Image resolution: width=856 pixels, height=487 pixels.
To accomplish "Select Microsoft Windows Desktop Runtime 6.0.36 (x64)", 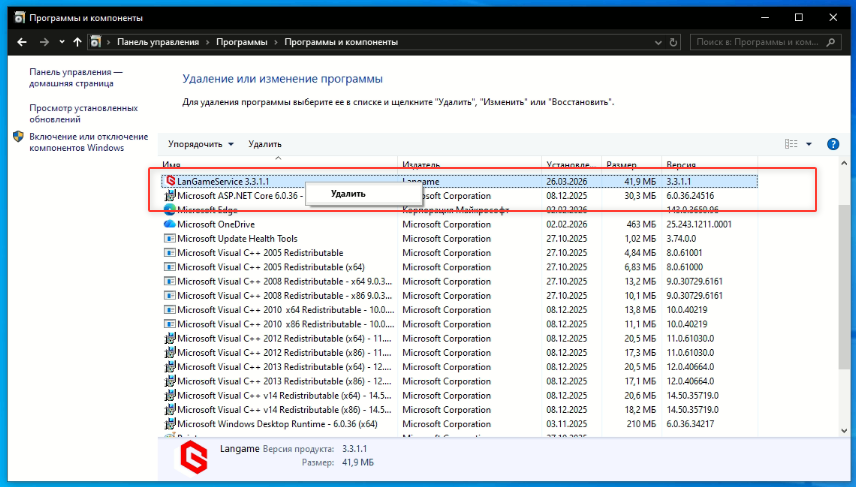I will [x=277, y=424].
